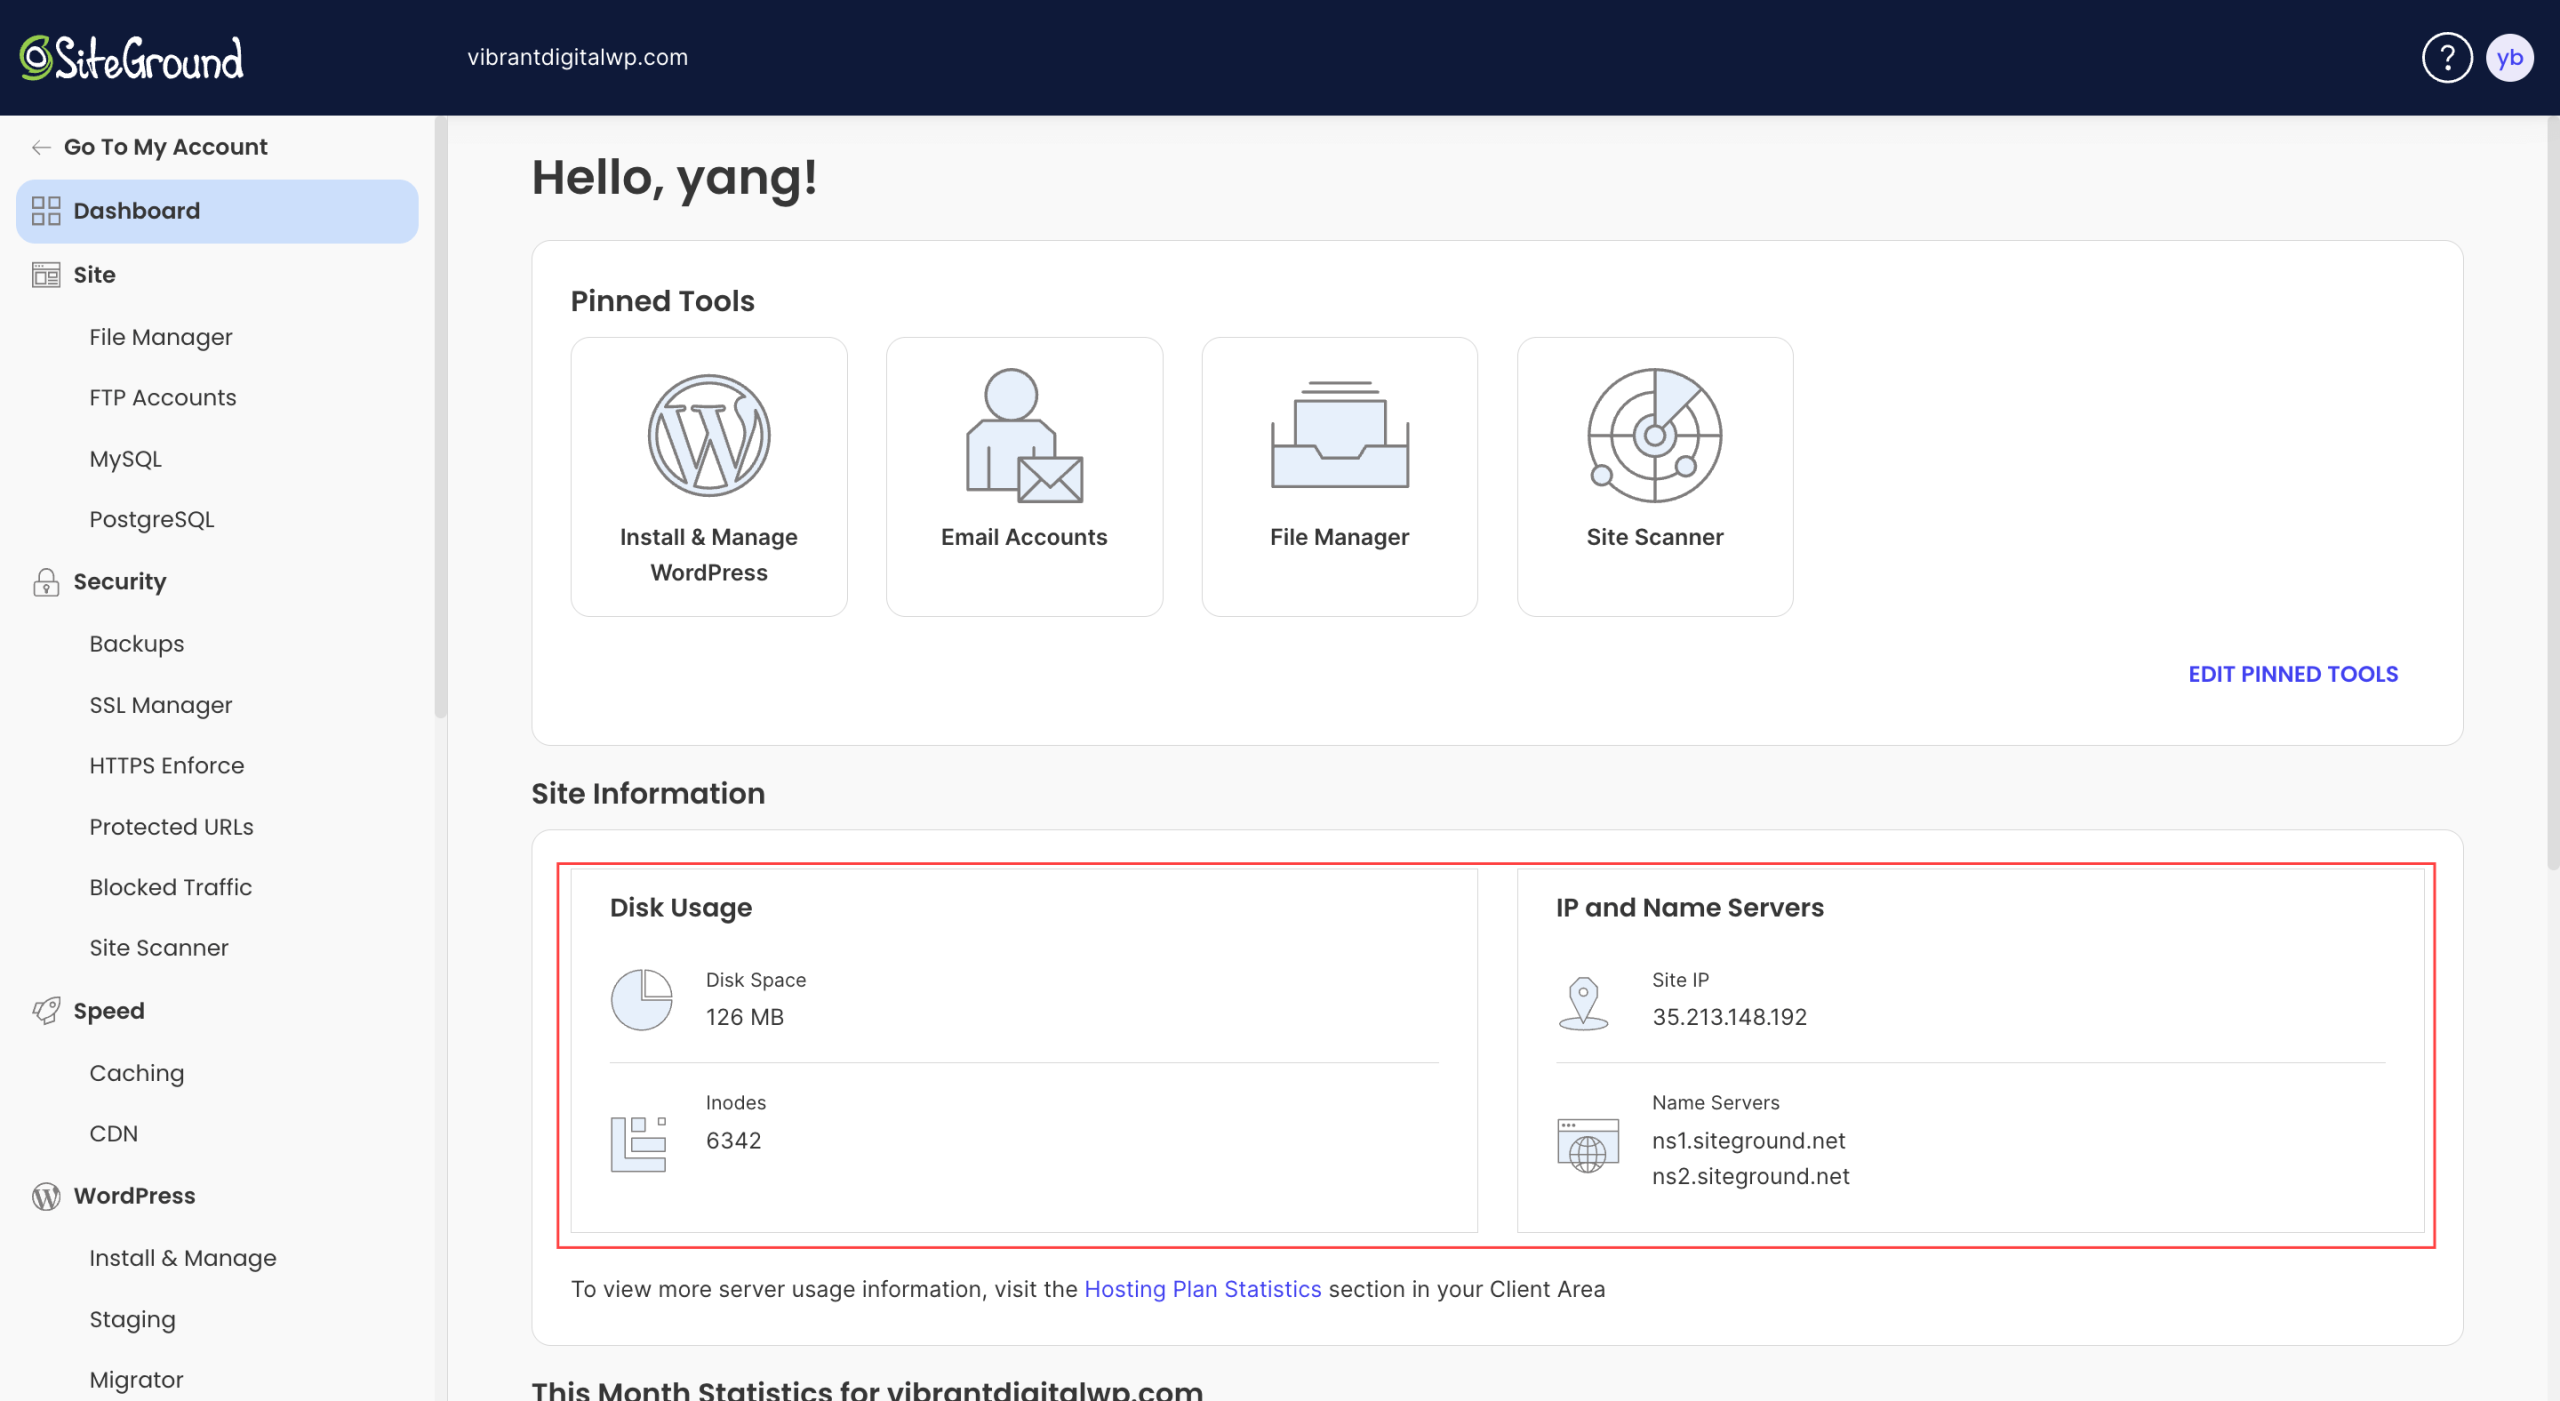Open Staging in the sidebar
This screenshot has width=2560, height=1401.
tap(132, 1320)
